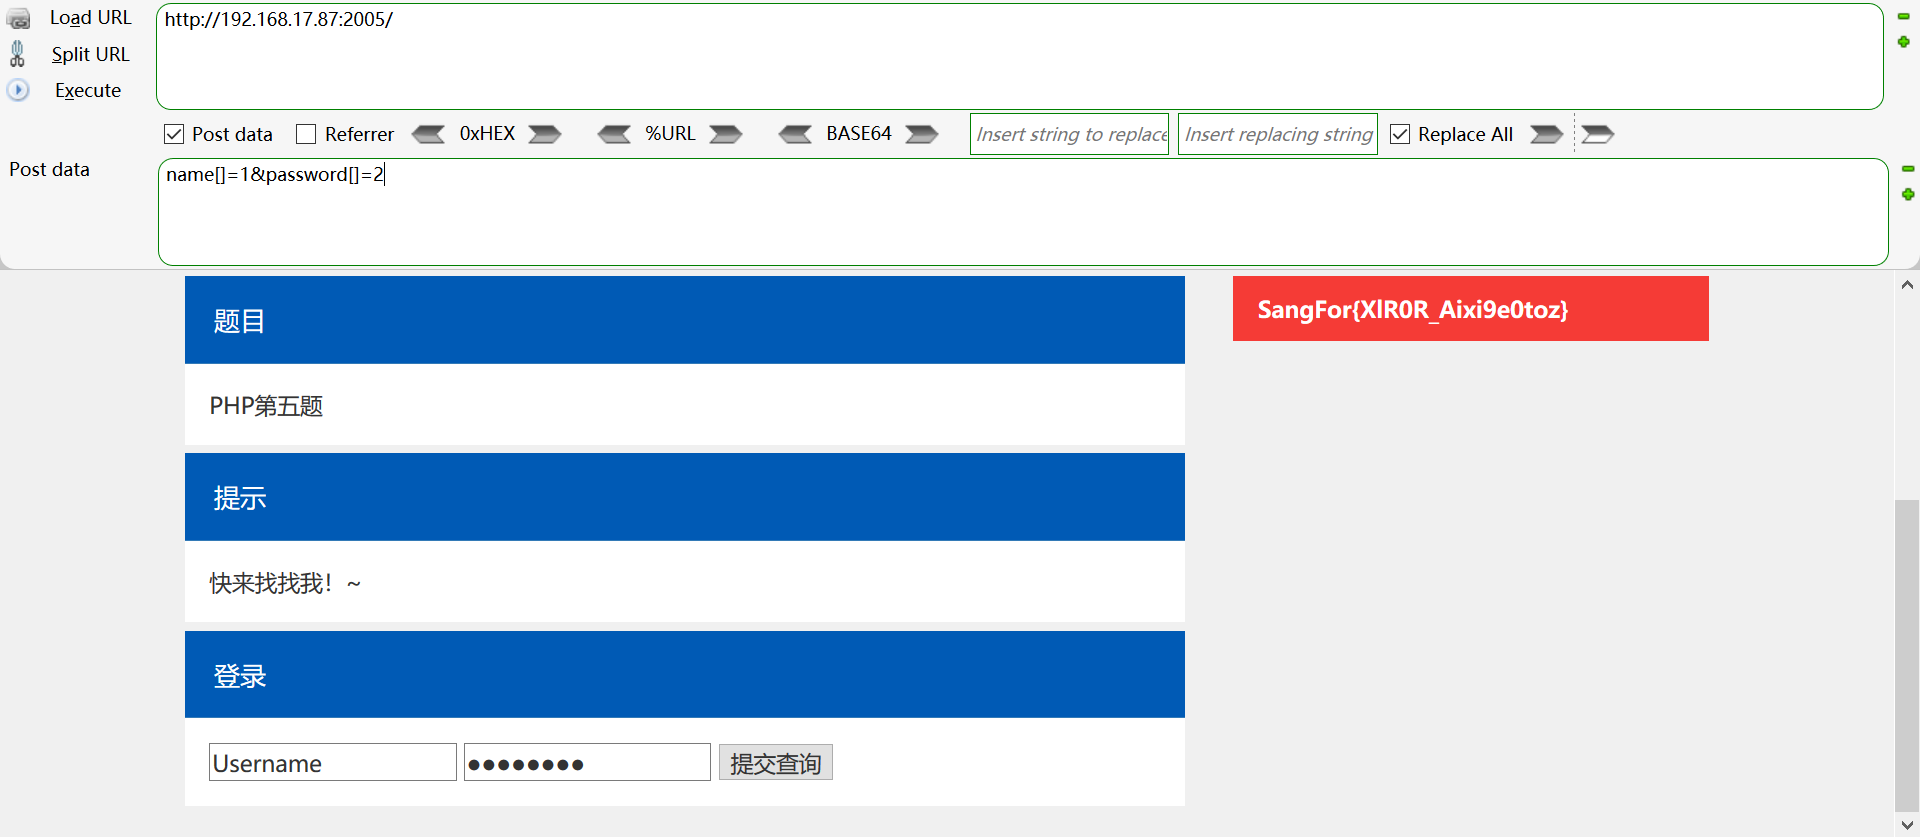Click the %URL encode right arrow

click(x=726, y=134)
